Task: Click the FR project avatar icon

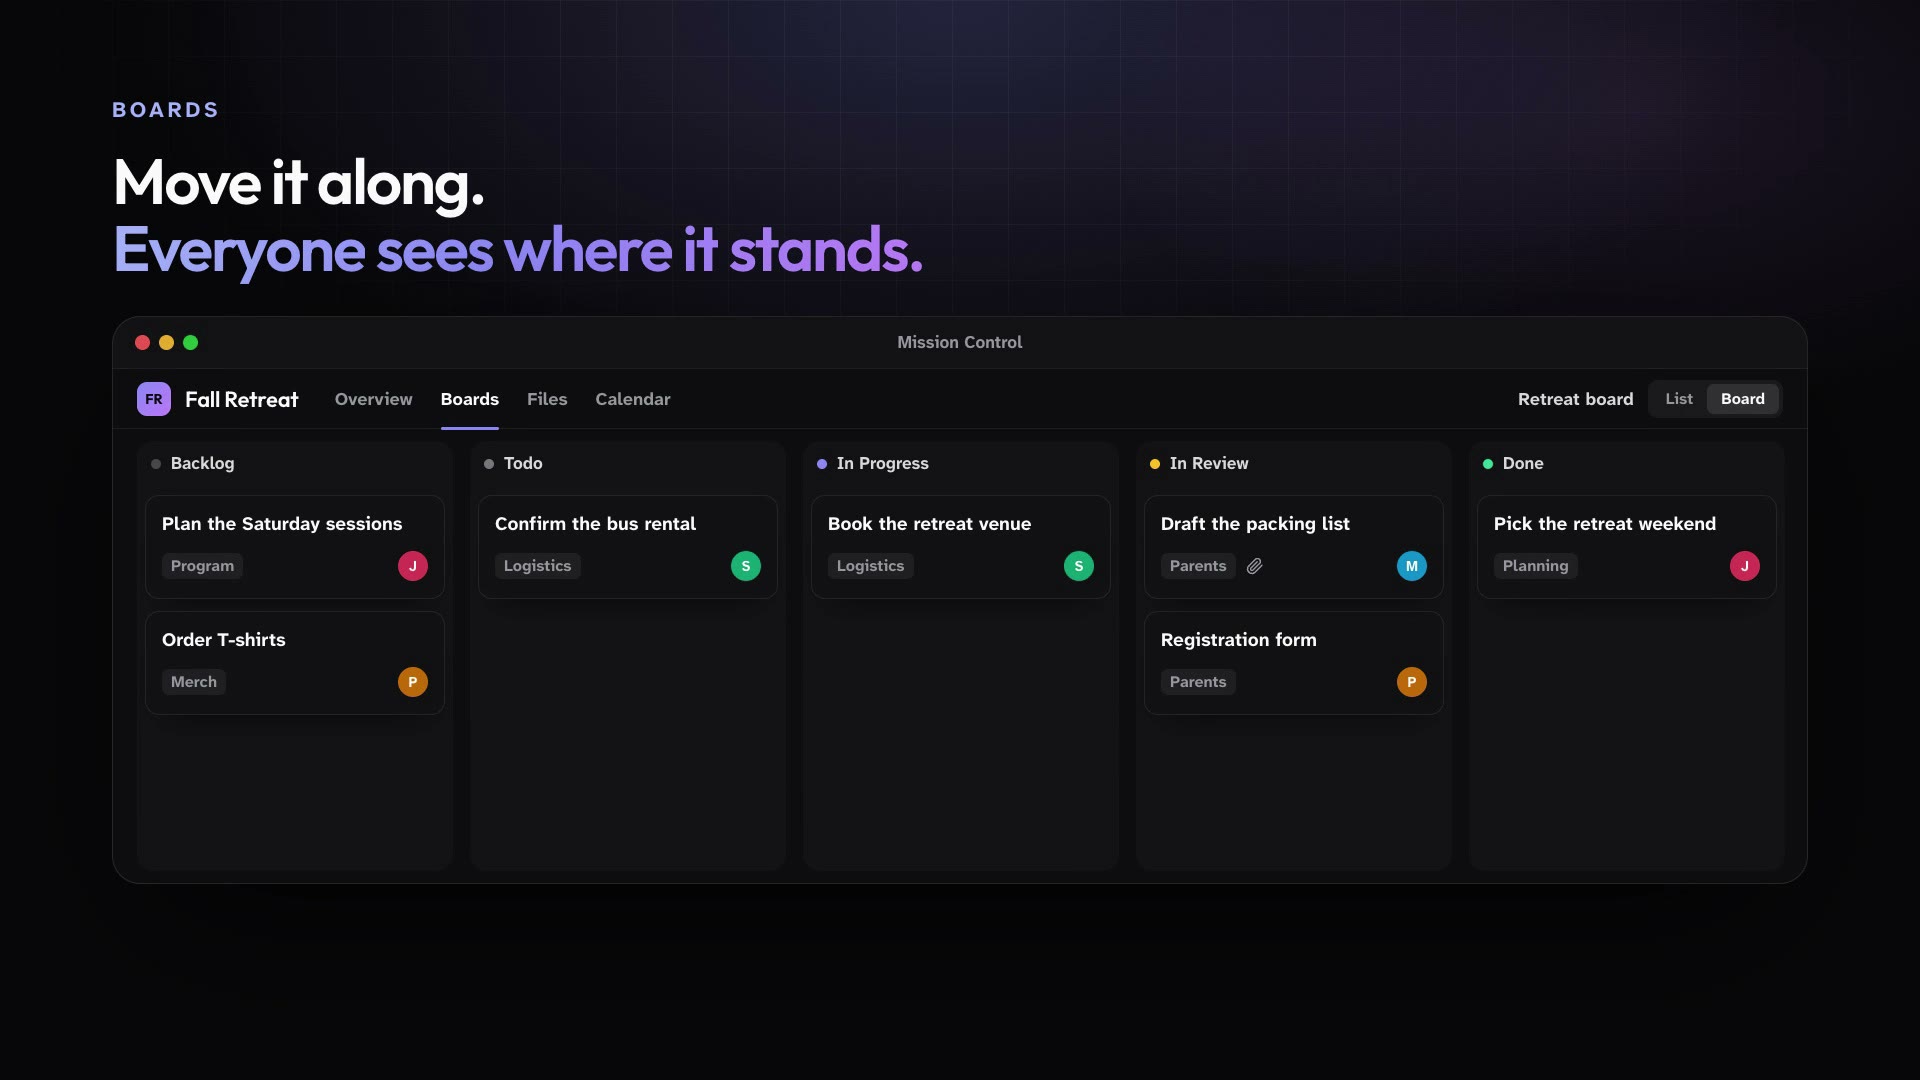Action: click(154, 399)
